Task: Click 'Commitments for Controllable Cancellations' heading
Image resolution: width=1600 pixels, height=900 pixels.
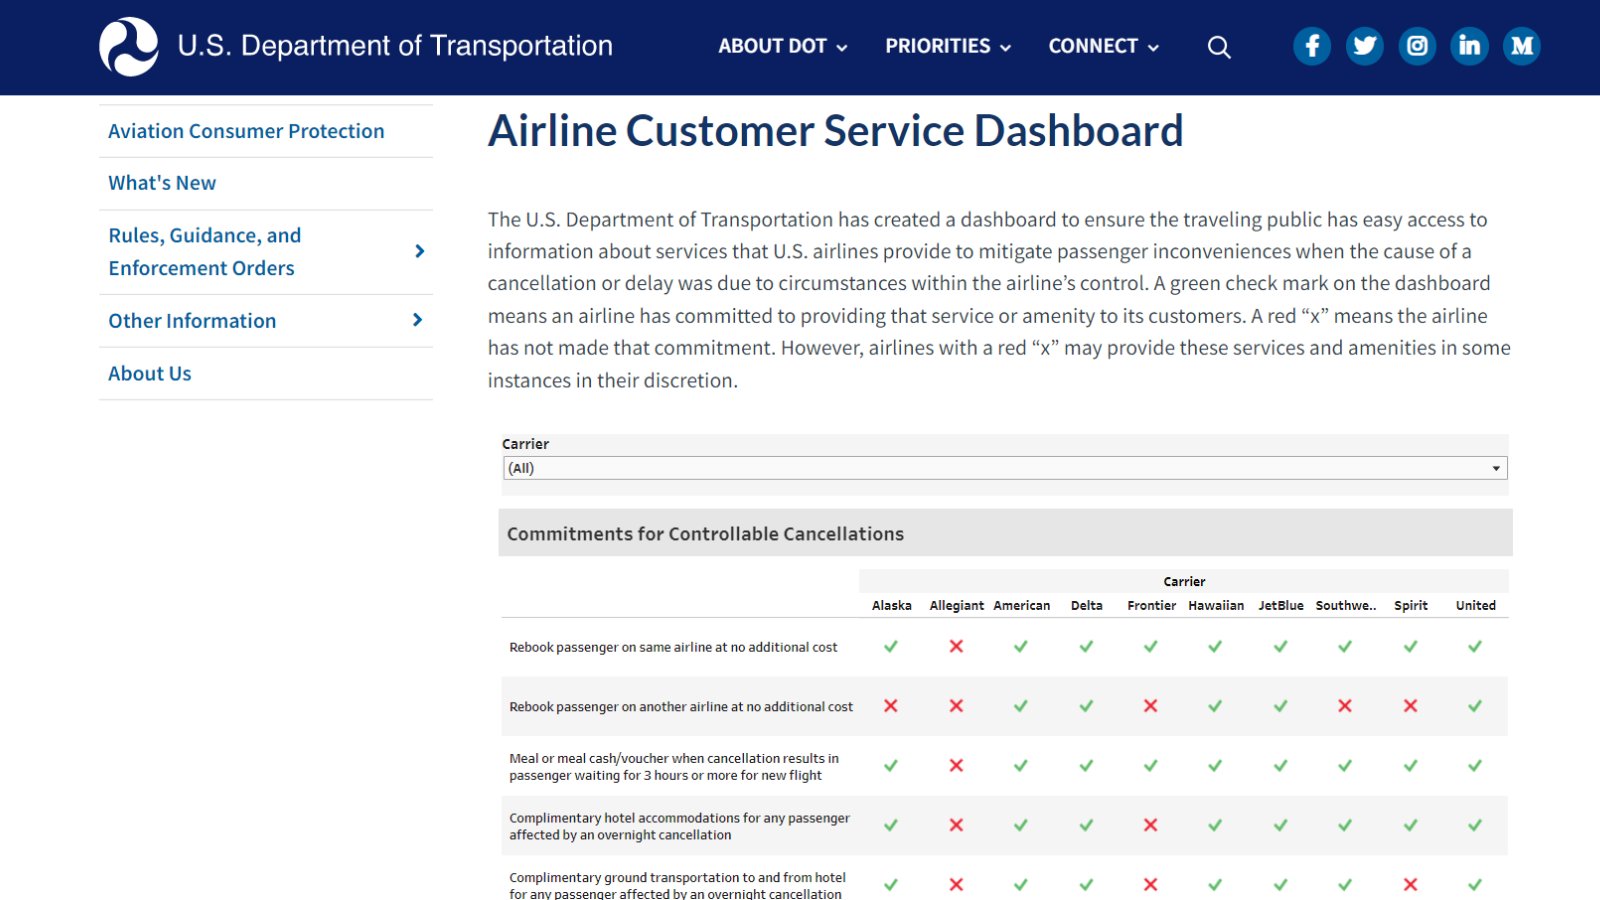Action: pyautogui.click(x=705, y=534)
